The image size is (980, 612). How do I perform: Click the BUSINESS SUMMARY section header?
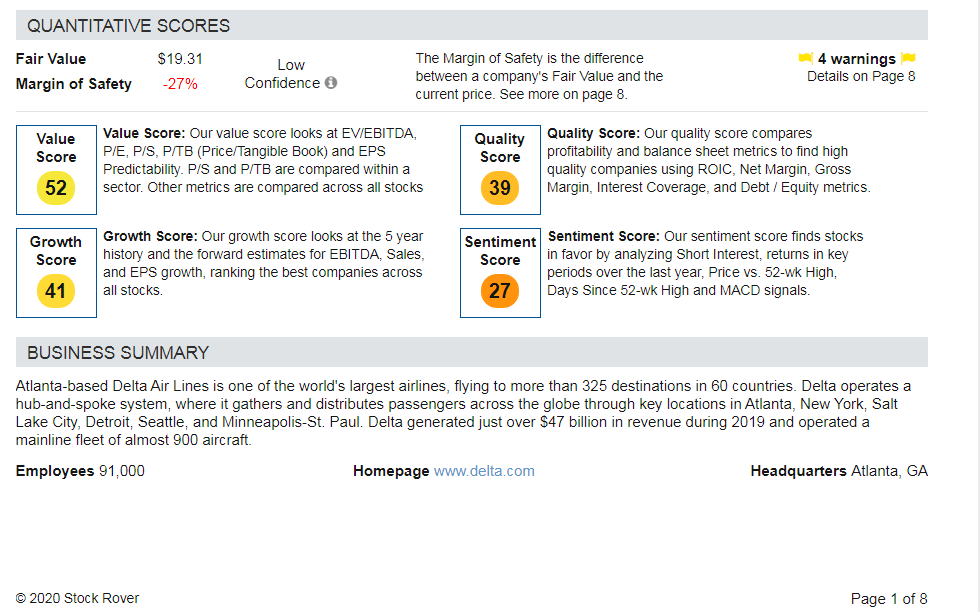click(472, 353)
